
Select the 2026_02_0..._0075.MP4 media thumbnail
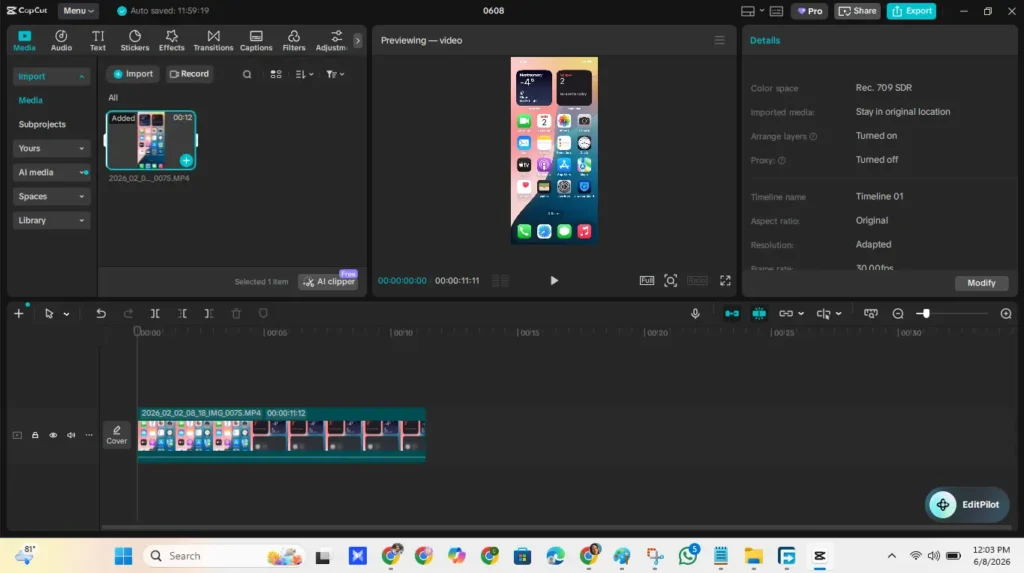coord(151,140)
